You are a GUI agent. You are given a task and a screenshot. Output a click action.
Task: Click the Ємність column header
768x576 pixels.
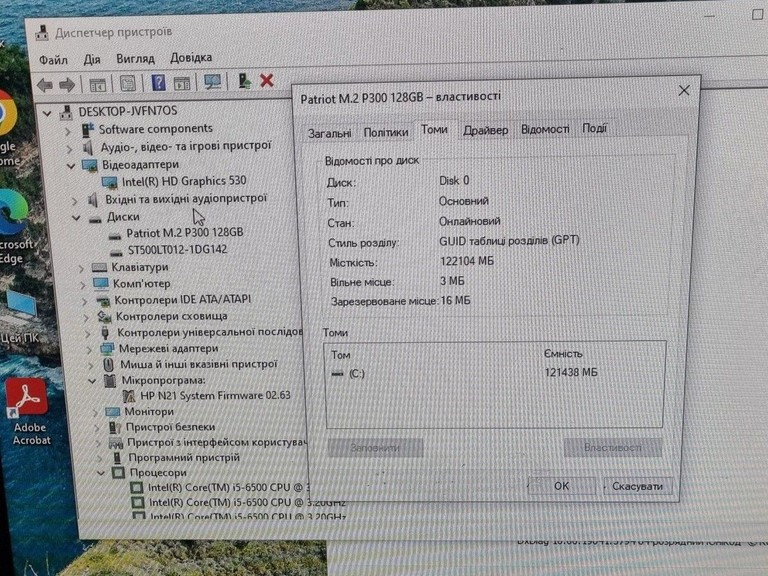click(x=563, y=353)
